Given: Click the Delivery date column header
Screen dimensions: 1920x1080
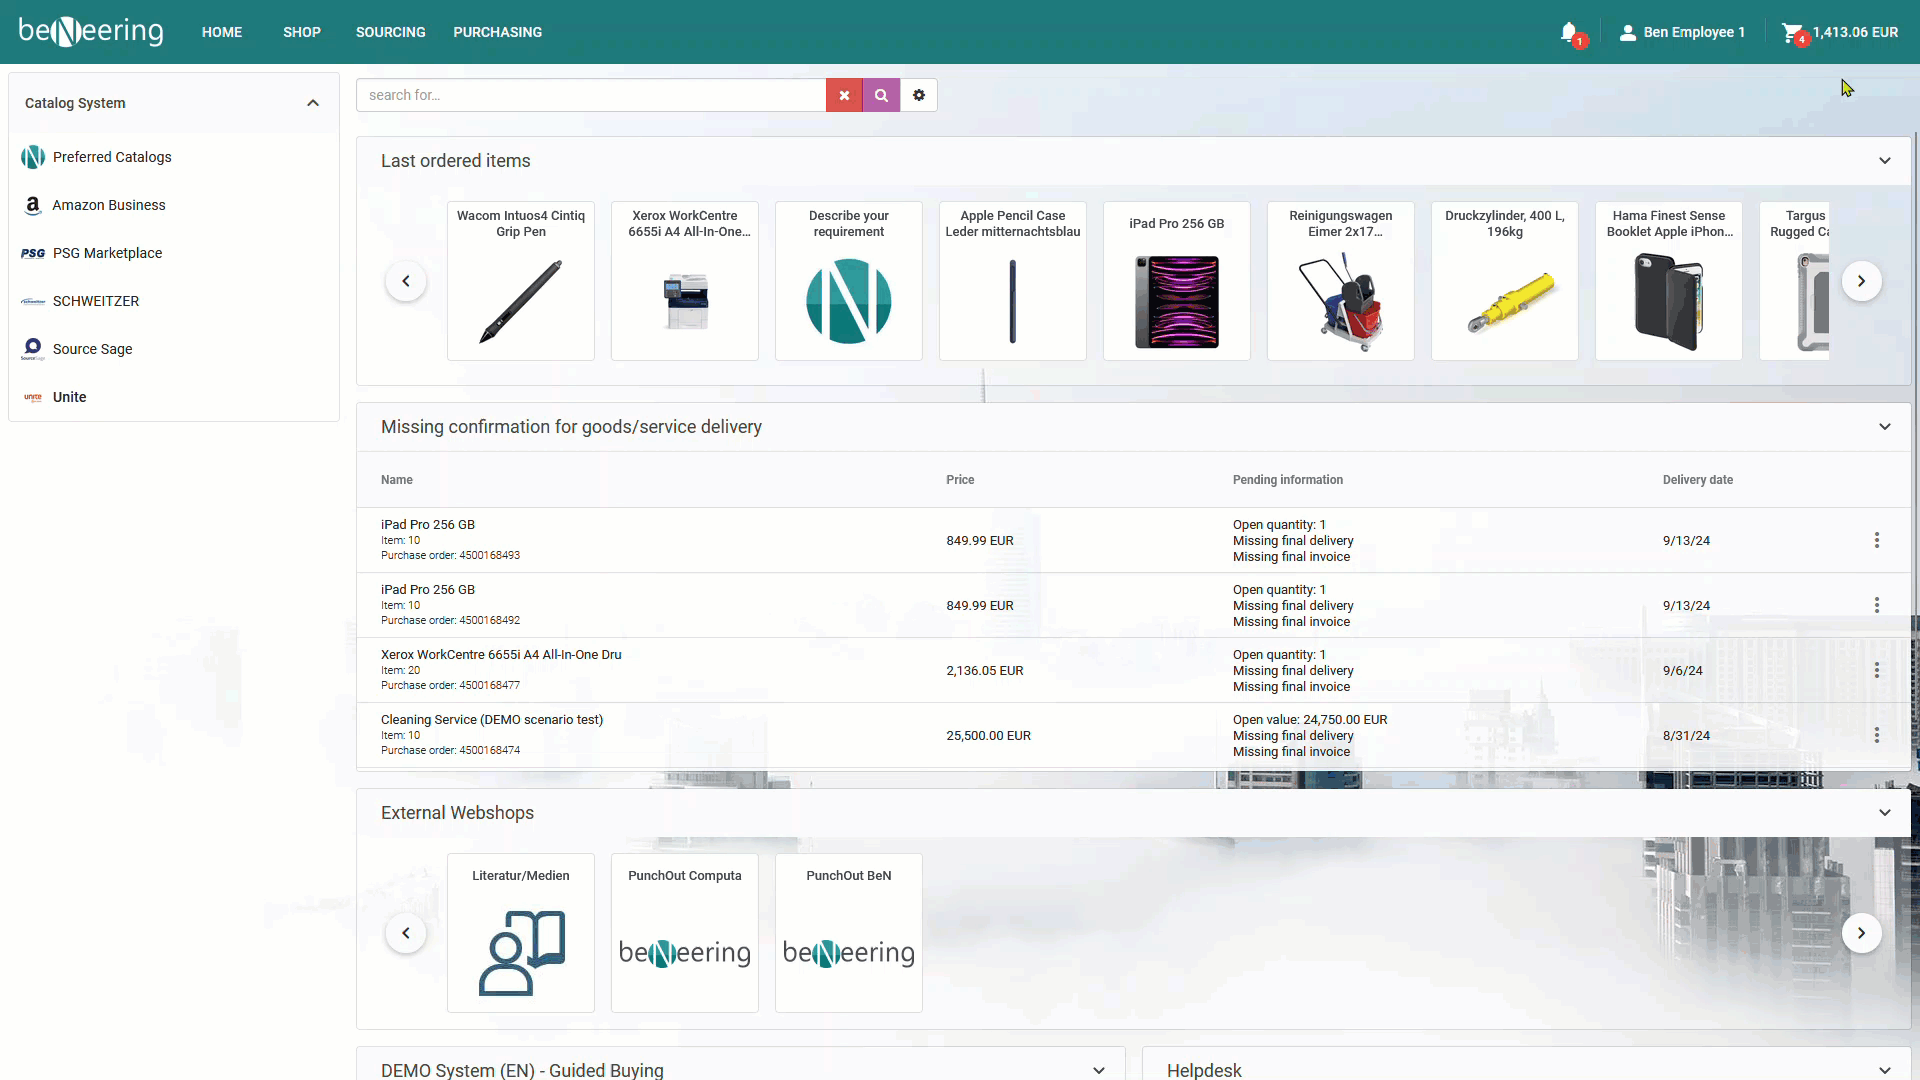Looking at the screenshot, I should click(1698, 480).
